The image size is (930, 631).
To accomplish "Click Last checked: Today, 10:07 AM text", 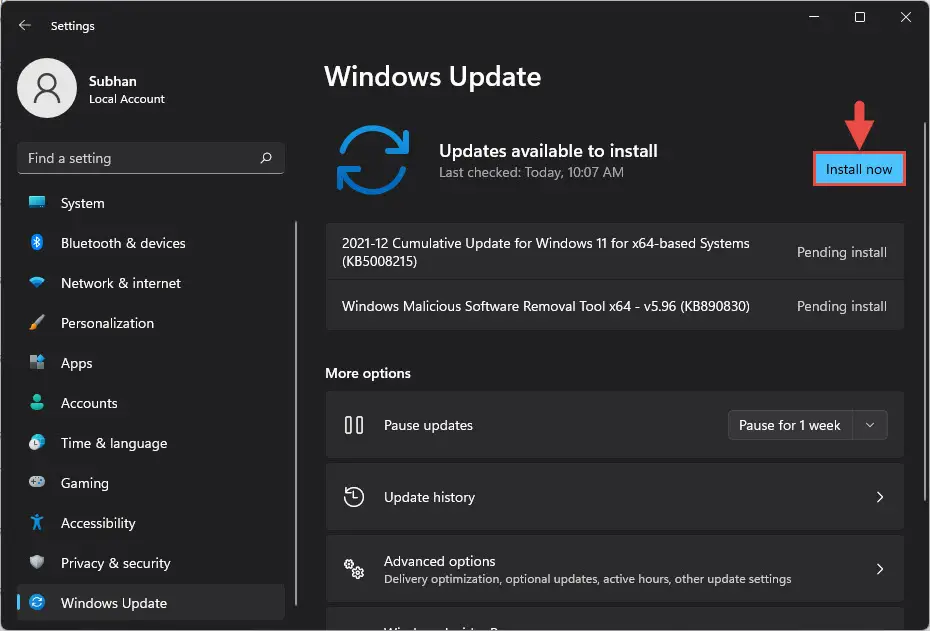I will [531, 173].
